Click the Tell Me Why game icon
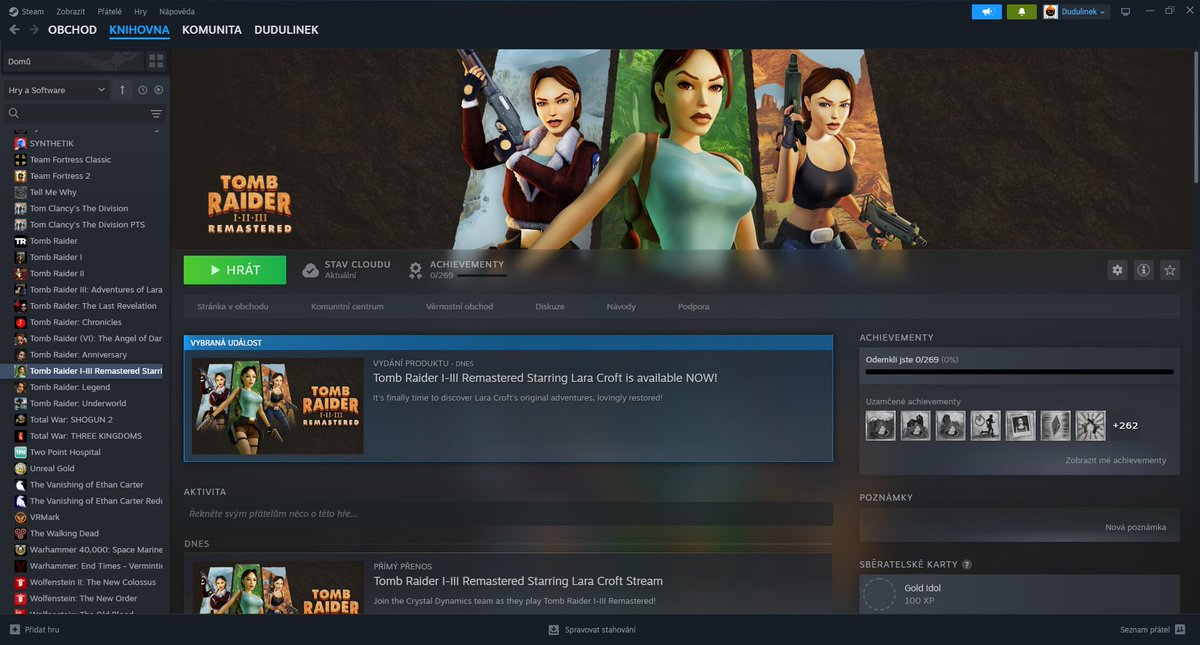1200x645 pixels. 20,192
